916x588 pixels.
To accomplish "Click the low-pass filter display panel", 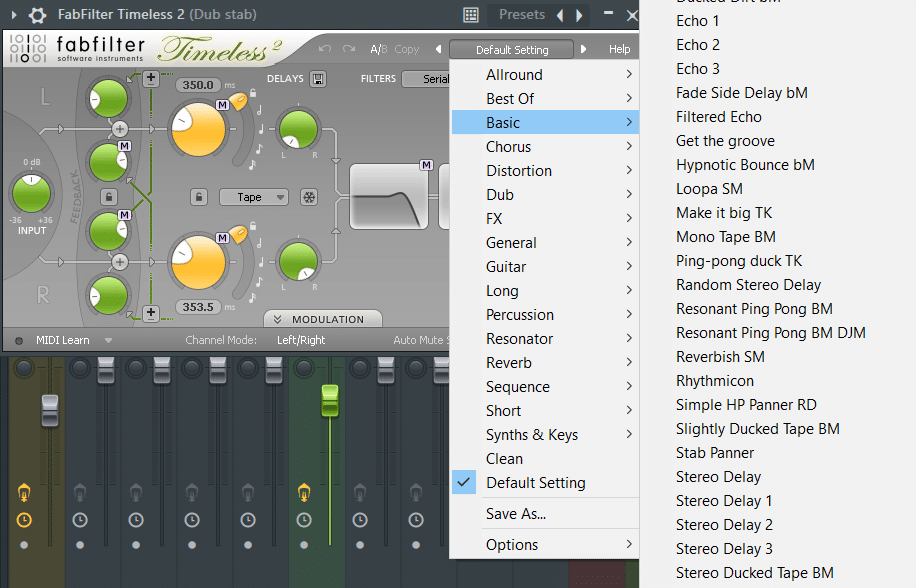I will click(388, 197).
